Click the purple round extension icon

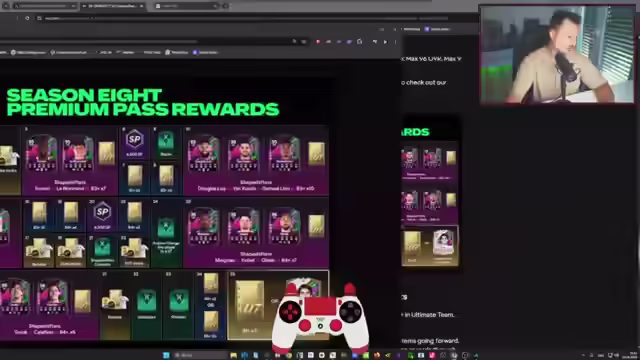click(x=349, y=42)
